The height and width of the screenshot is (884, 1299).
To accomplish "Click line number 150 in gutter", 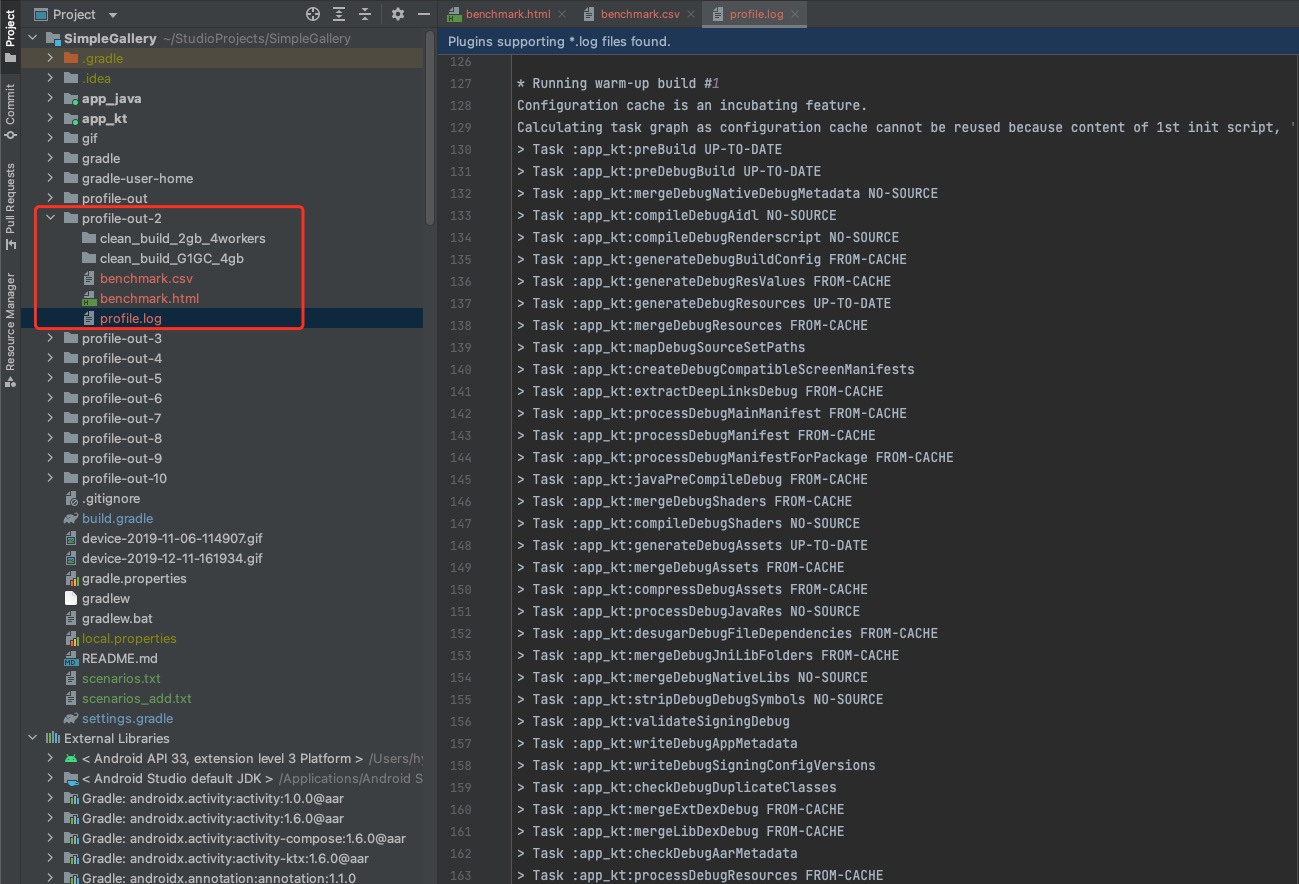I will (x=461, y=589).
